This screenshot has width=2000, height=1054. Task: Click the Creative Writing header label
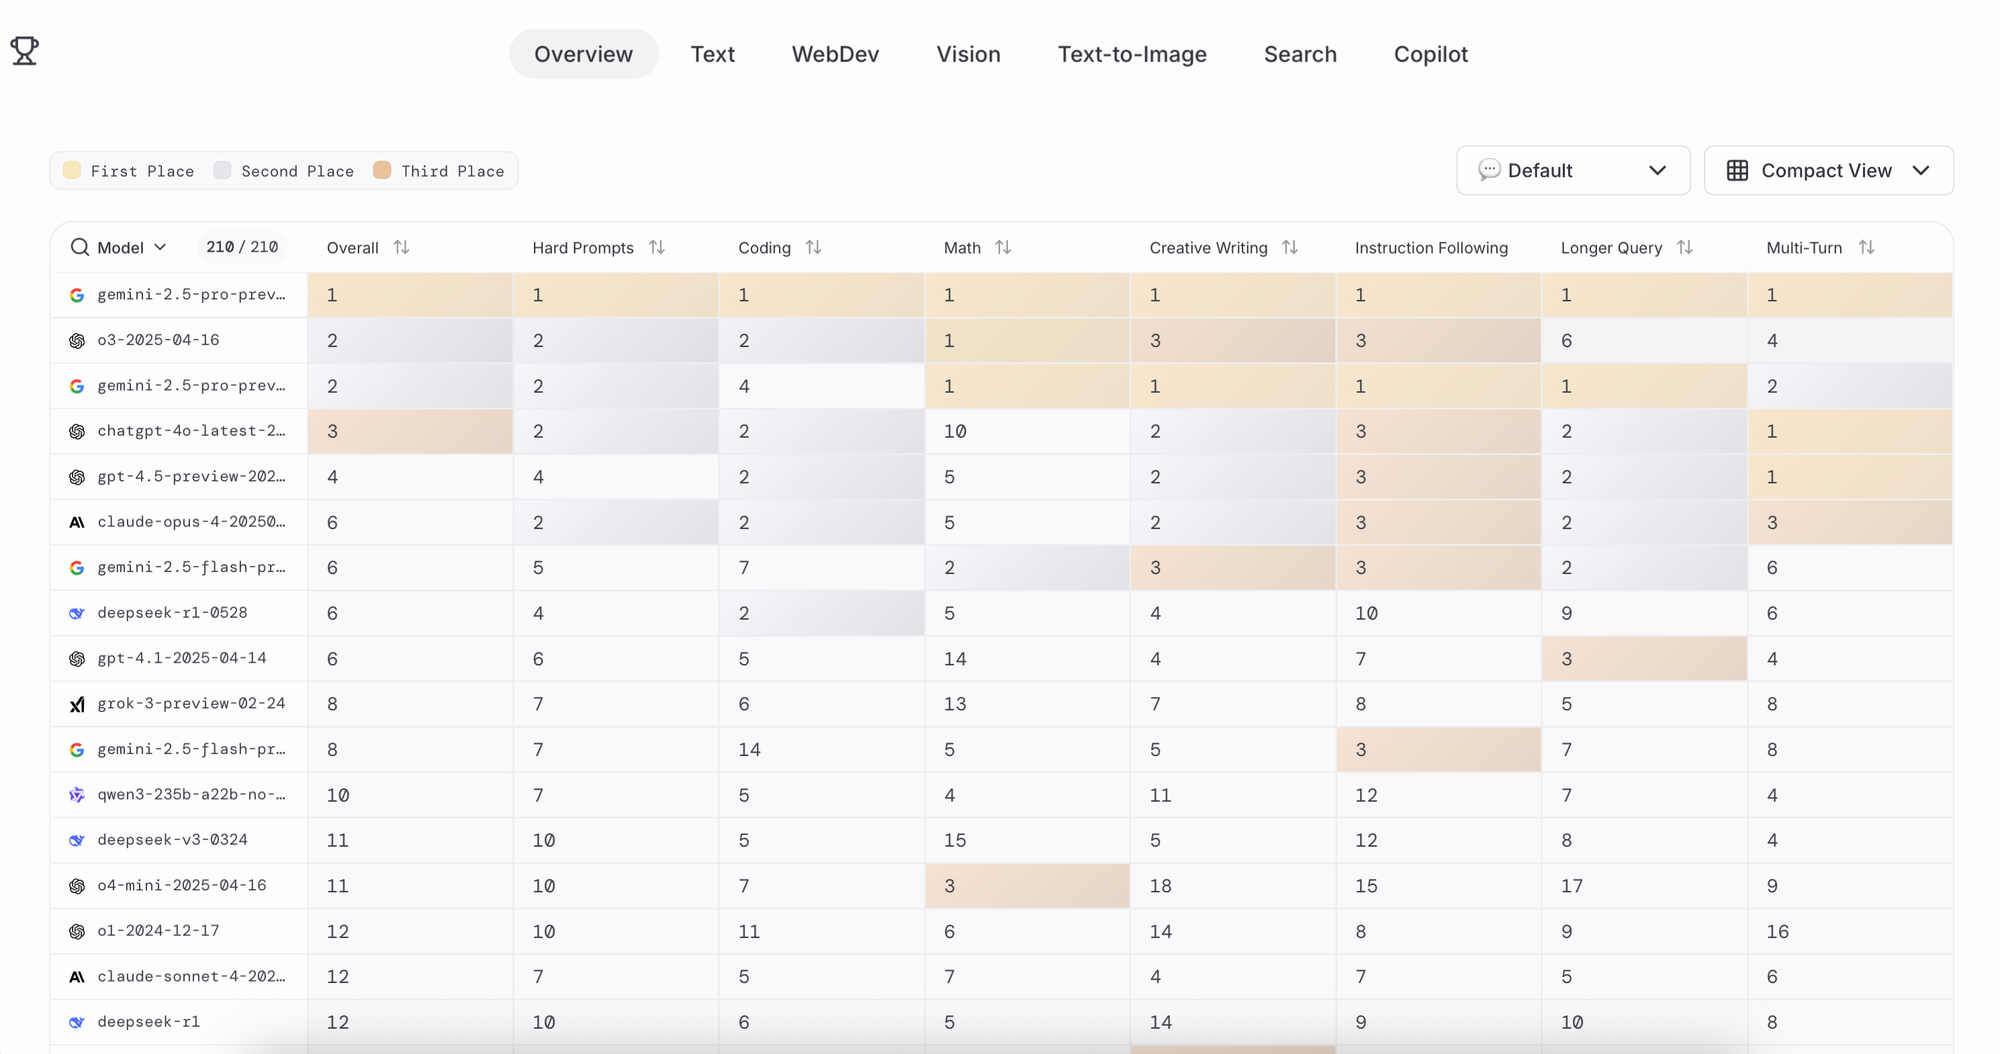pyautogui.click(x=1208, y=248)
